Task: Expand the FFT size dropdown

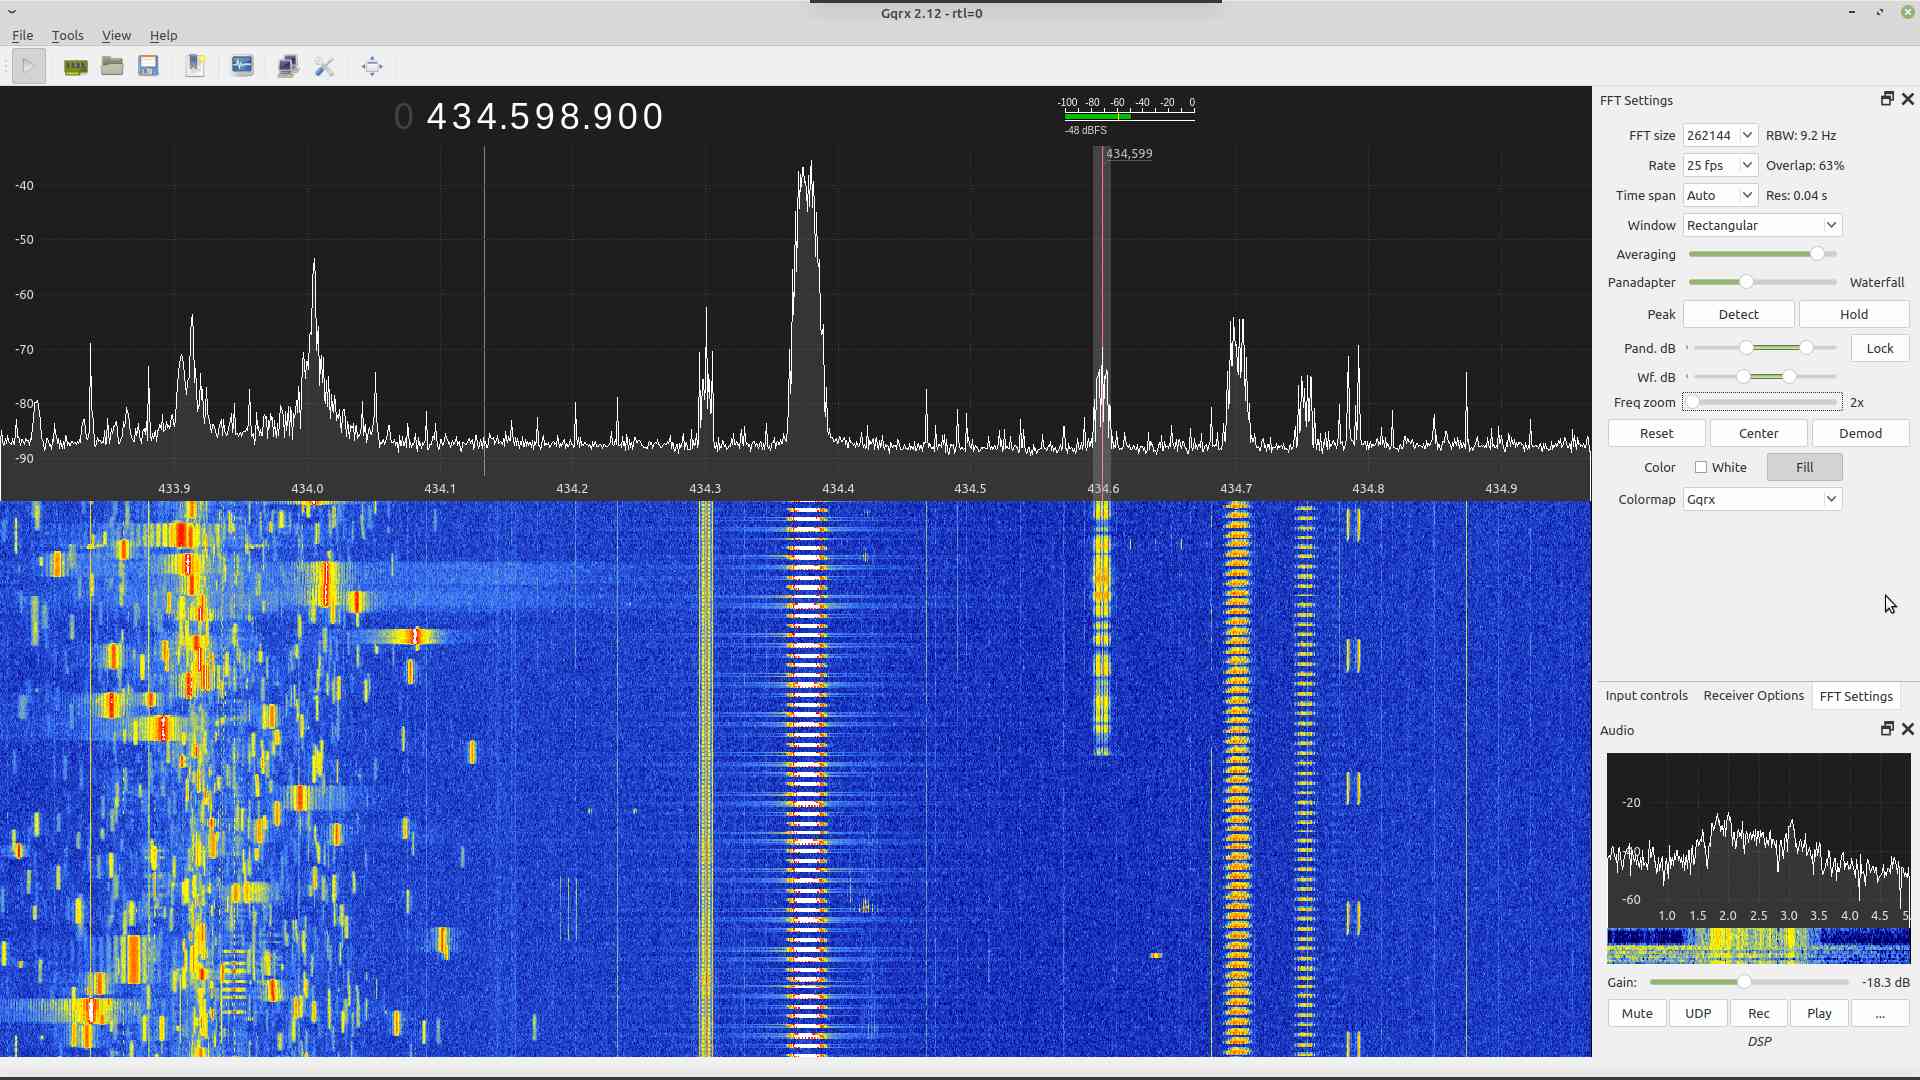Action: point(1720,135)
